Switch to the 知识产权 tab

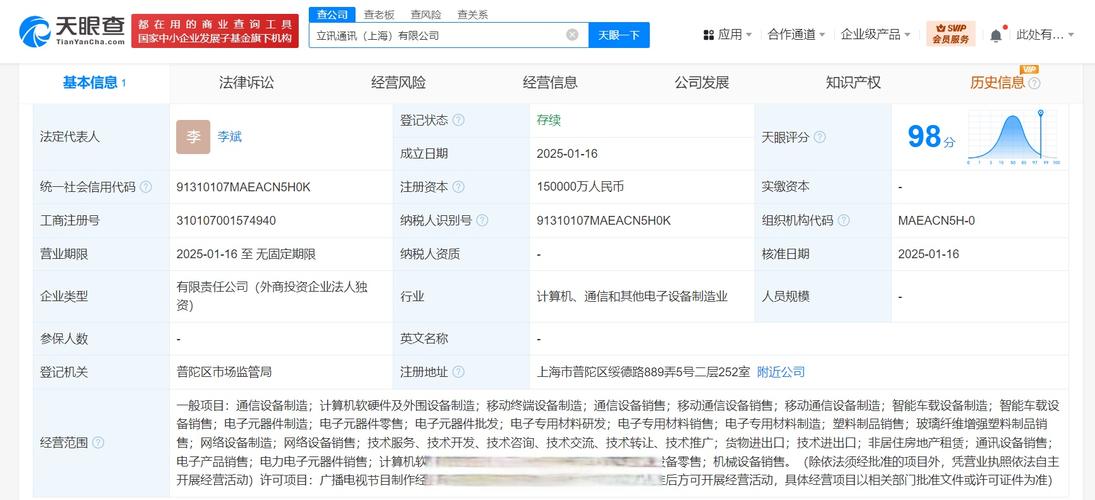point(853,83)
